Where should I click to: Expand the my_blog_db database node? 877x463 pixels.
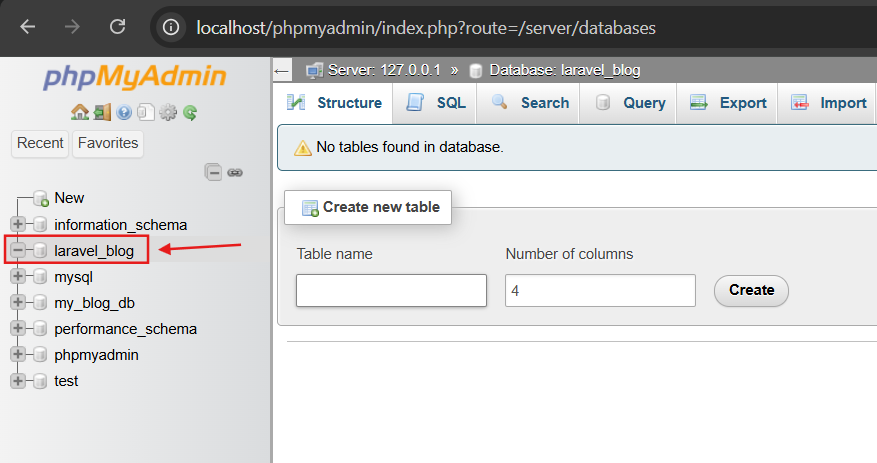[18, 303]
